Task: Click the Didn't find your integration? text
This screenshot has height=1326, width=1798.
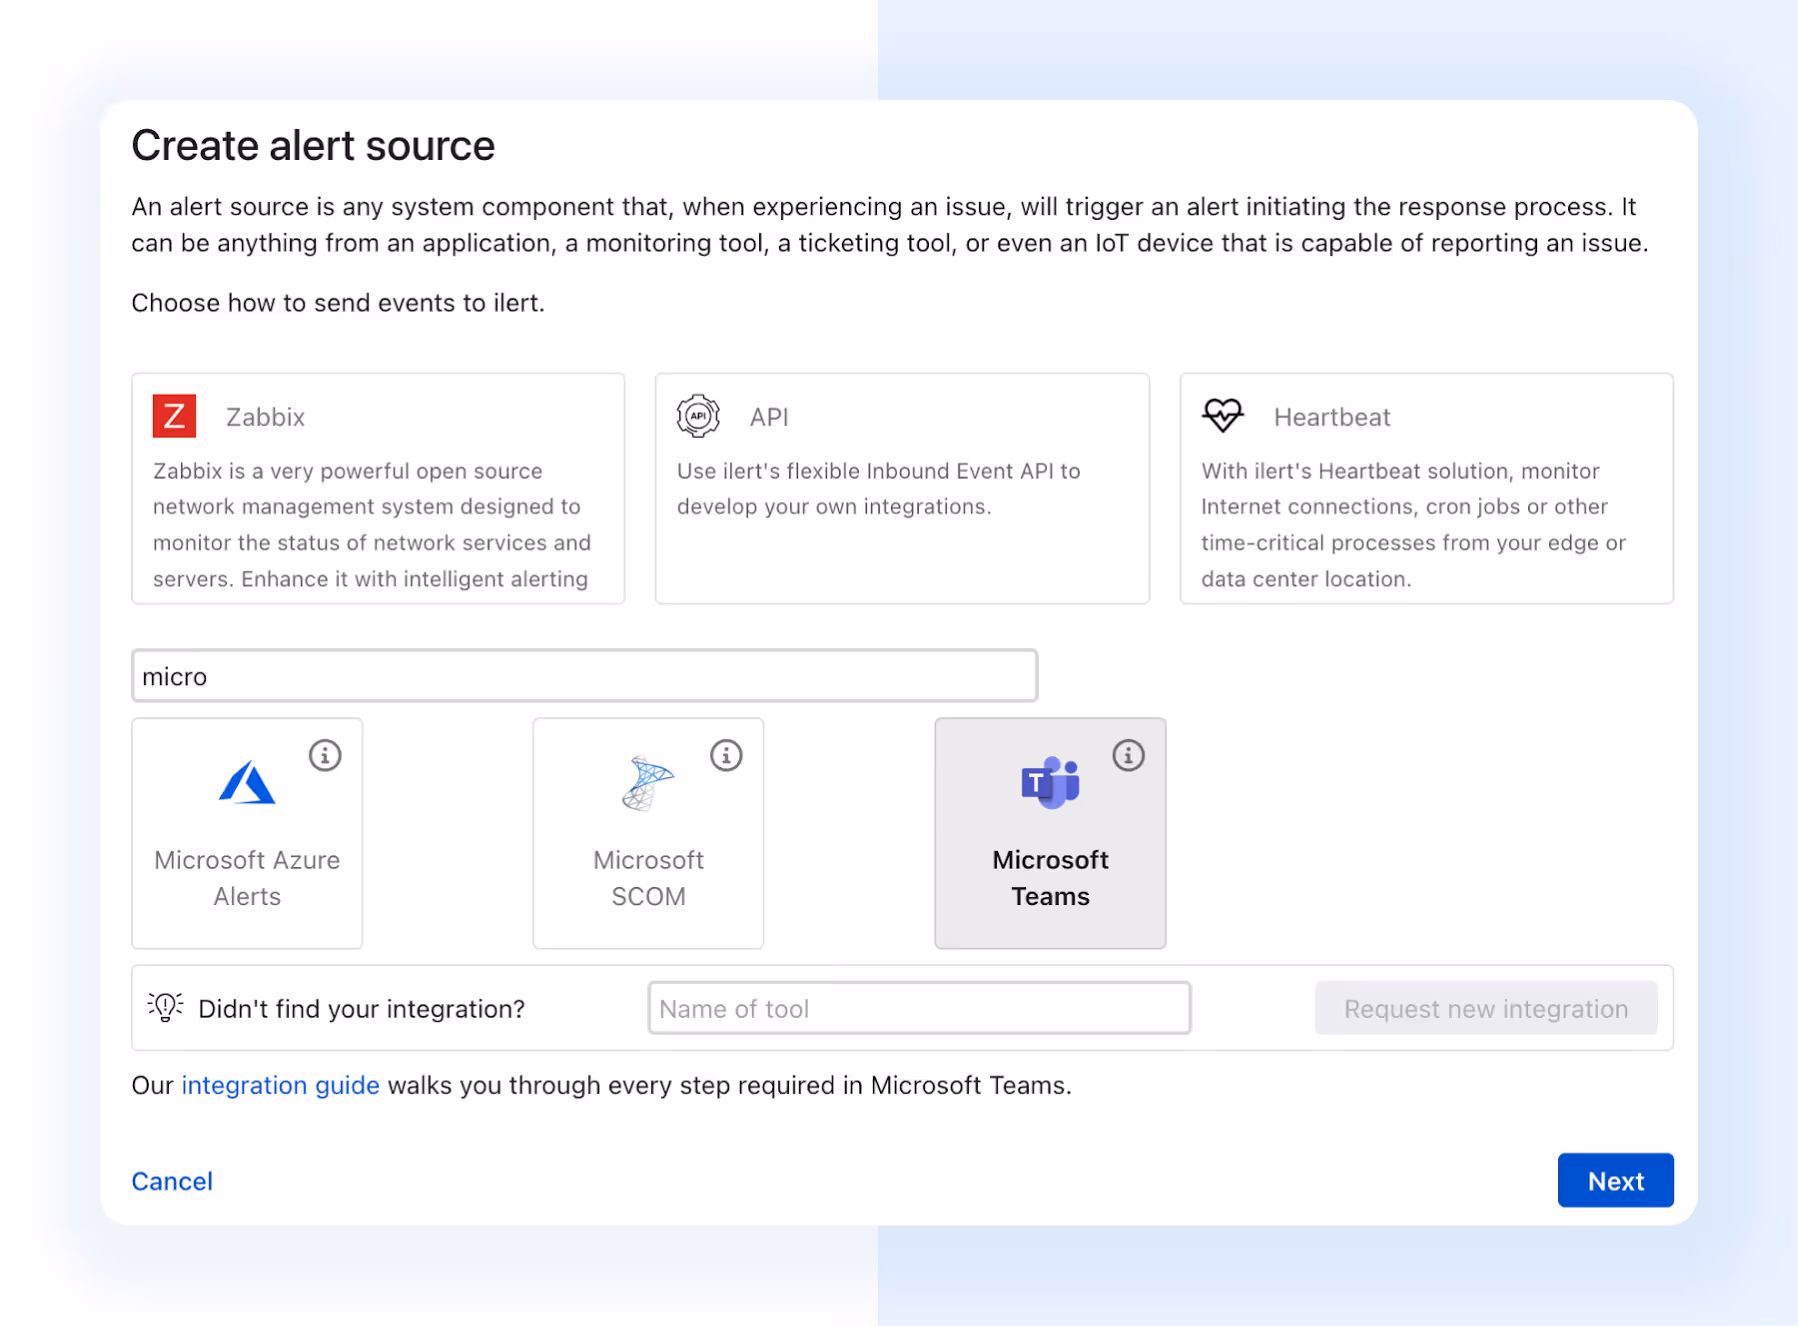Action: pyautogui.click(x=361, y=1009)
